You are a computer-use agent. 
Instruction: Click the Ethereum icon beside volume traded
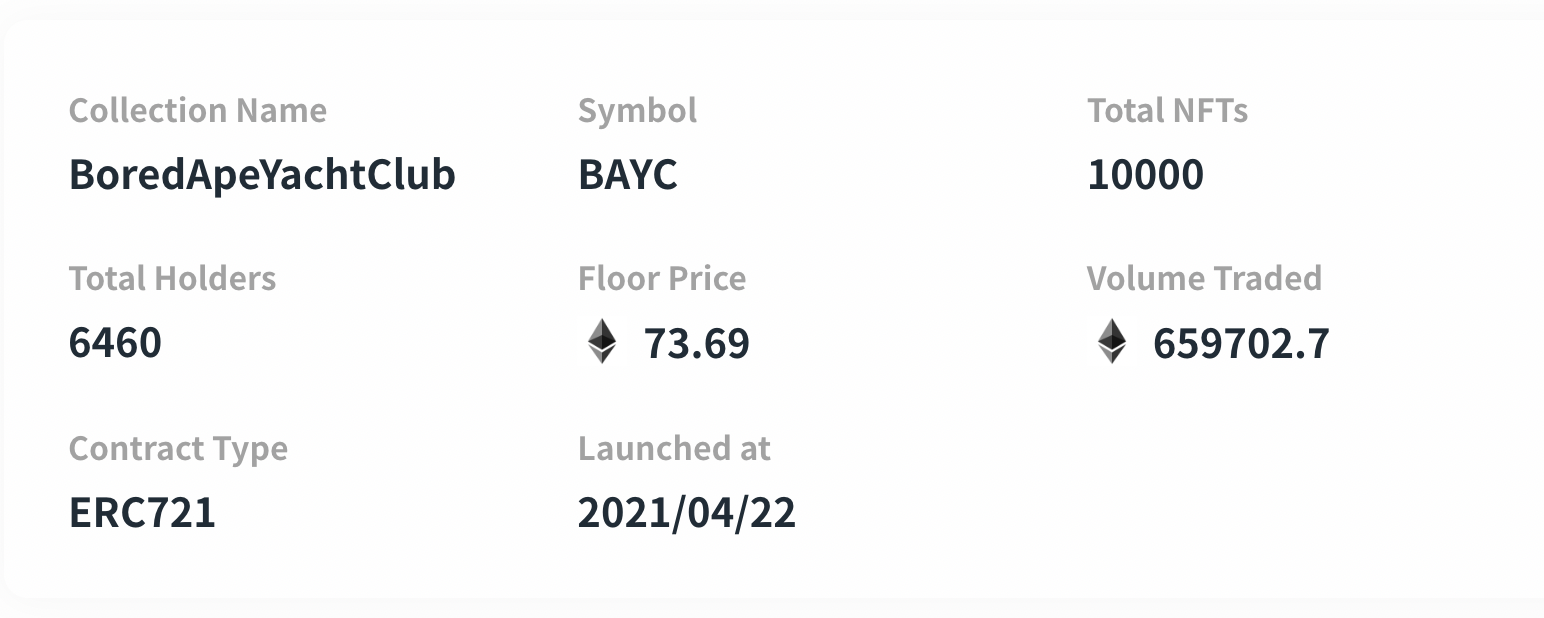click(1111, 342)
